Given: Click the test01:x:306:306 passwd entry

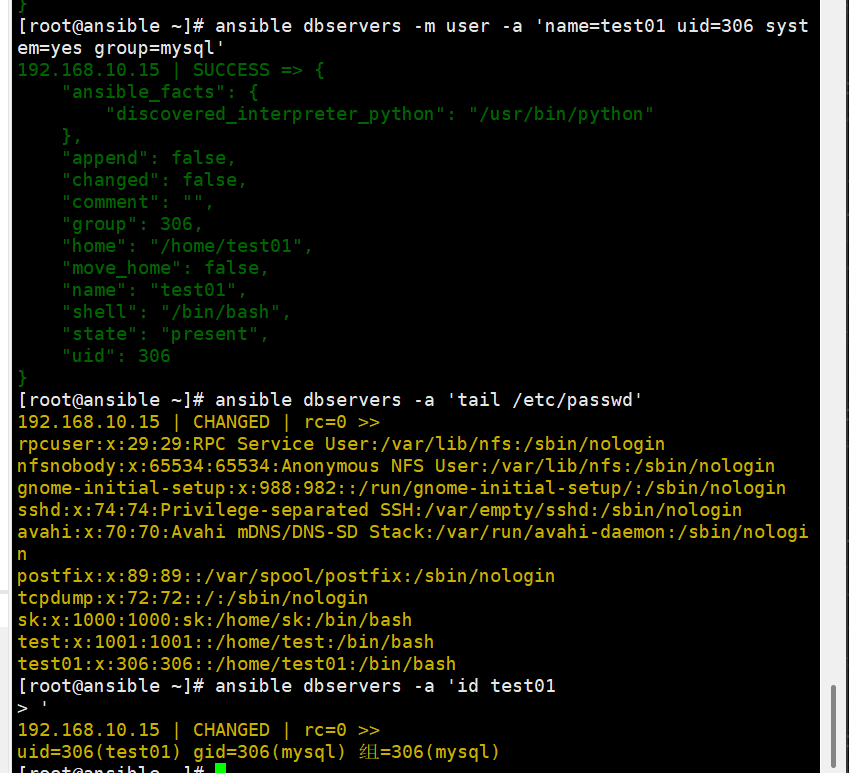Looking at the screenshot, I should [x=237, y=664].
